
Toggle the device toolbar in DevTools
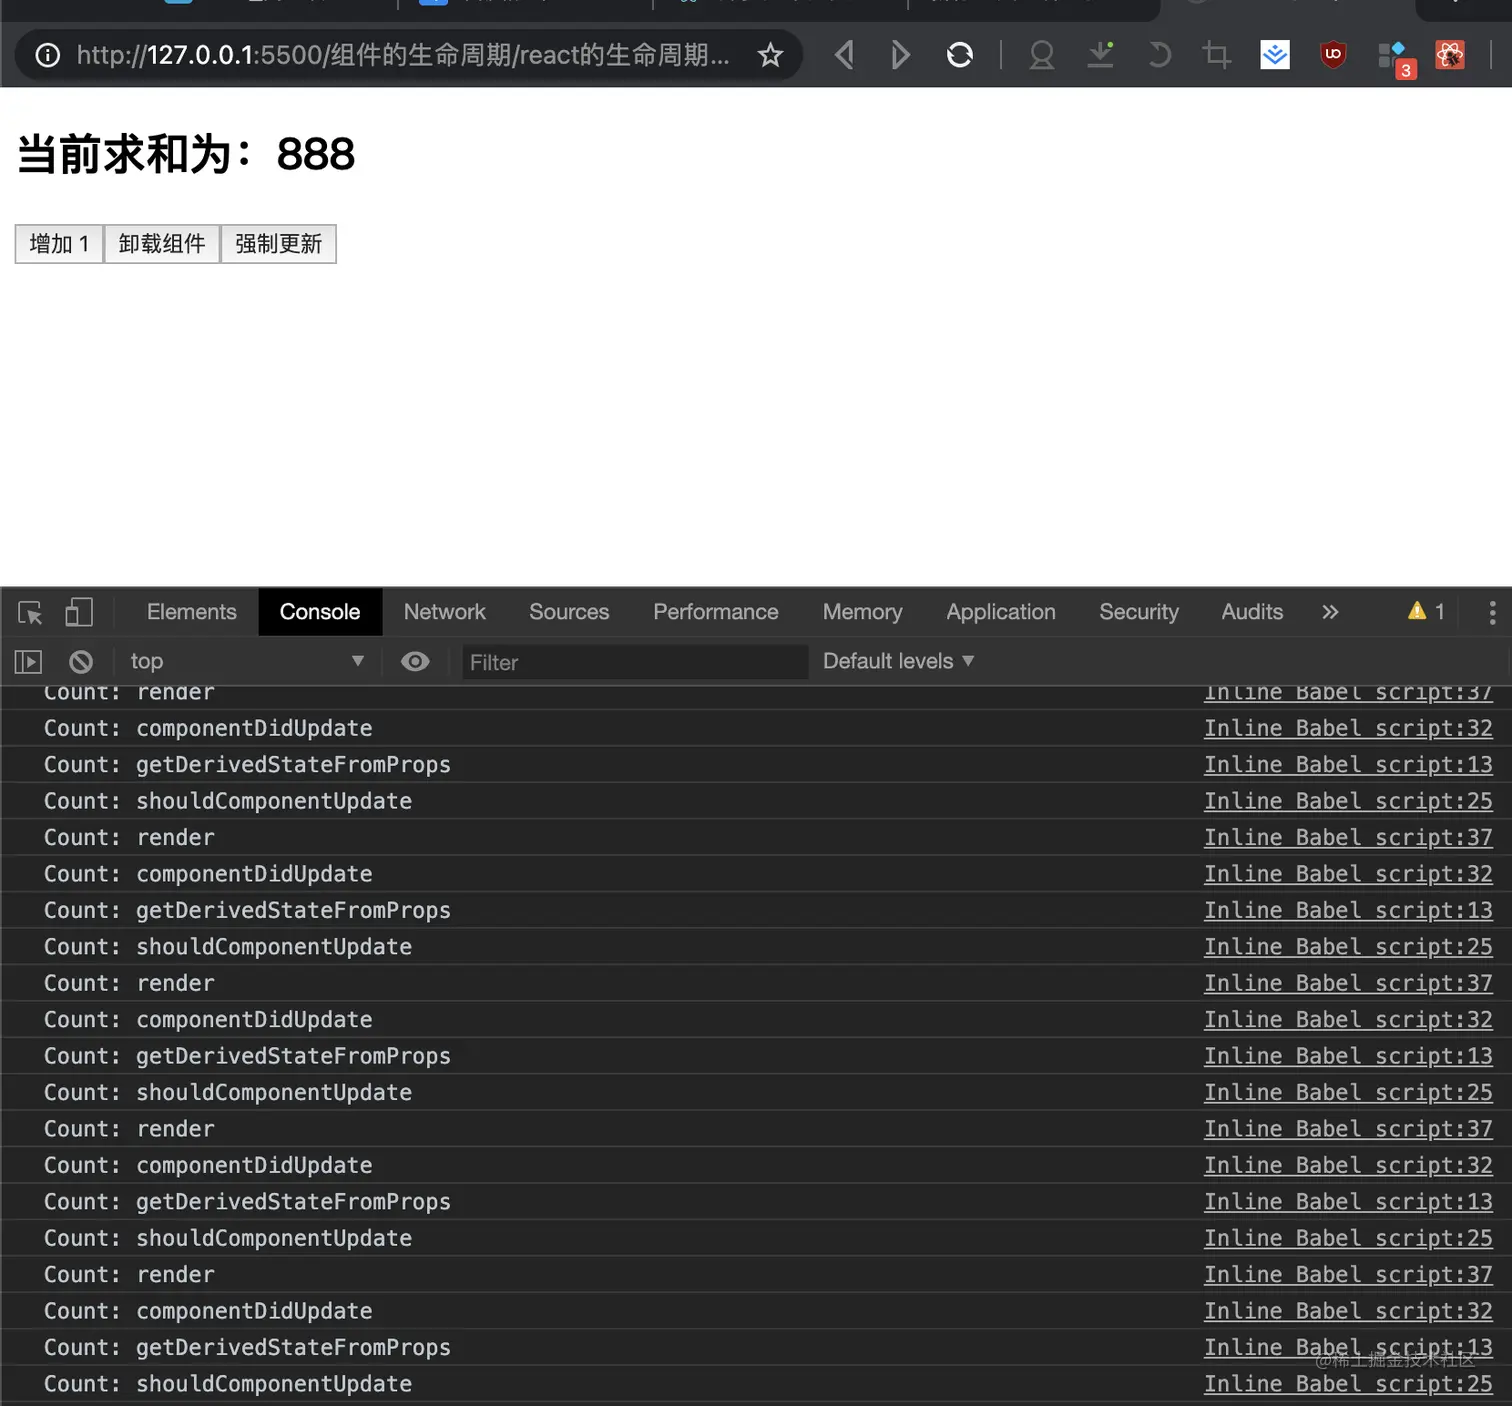pos(79,612)
